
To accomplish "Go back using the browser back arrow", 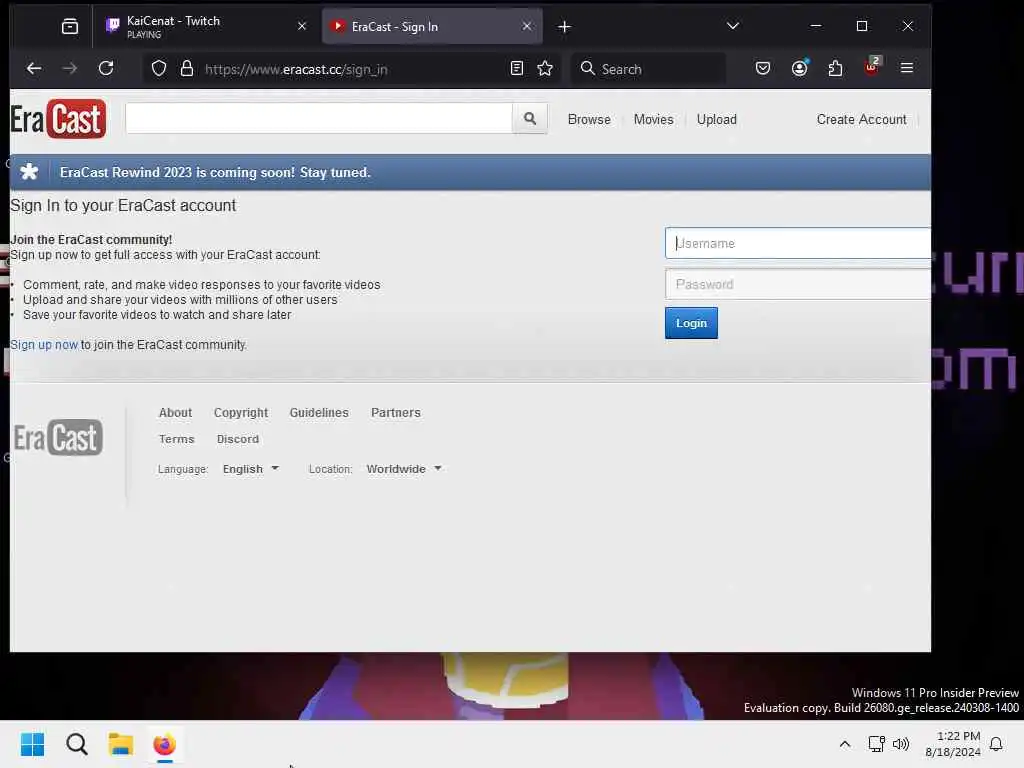I will coord(34,69).
